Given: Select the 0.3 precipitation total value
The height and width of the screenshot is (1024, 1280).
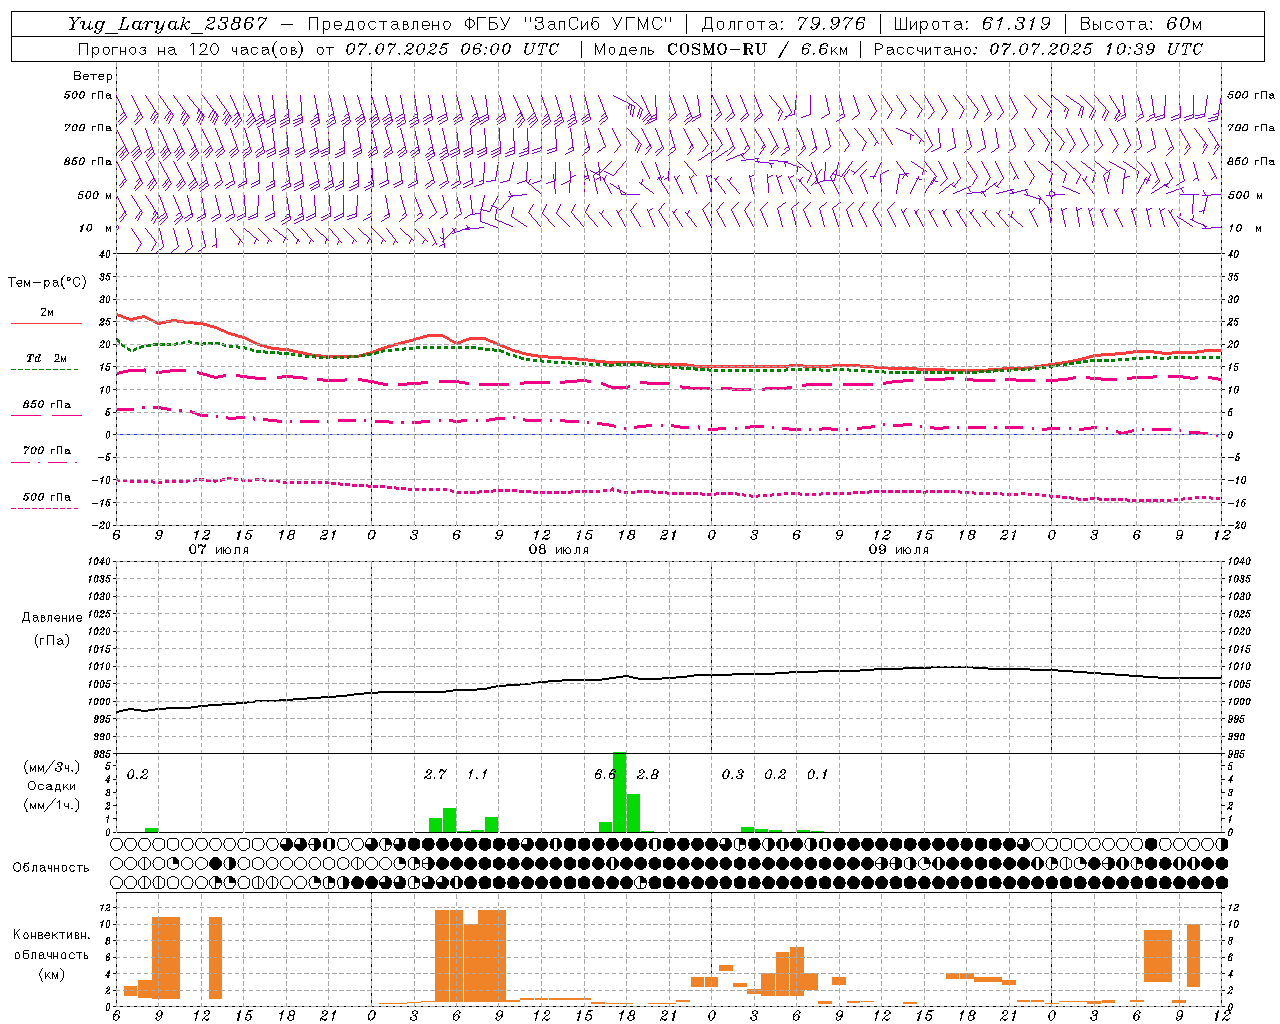Looking at the screenshot, I should [x=733, y=774].
